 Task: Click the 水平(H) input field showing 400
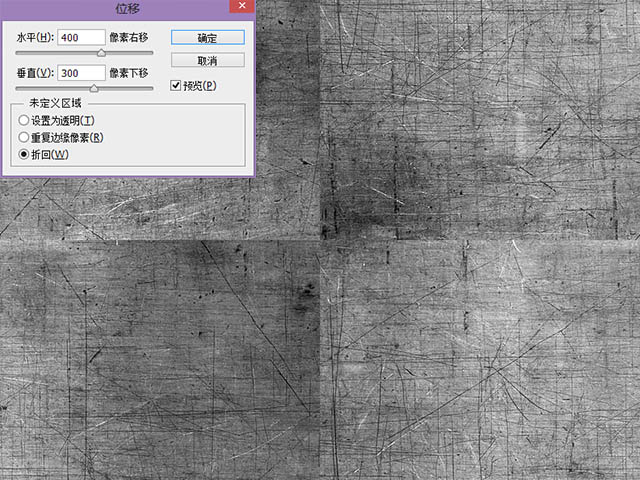(x=81, y=37)
